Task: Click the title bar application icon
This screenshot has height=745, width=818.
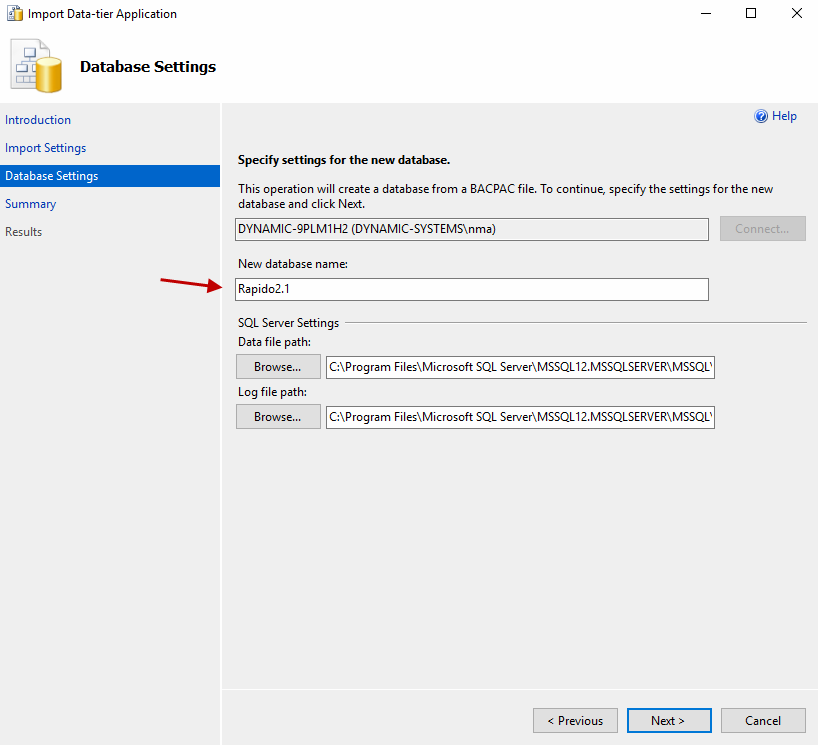Action: point(15,14)
